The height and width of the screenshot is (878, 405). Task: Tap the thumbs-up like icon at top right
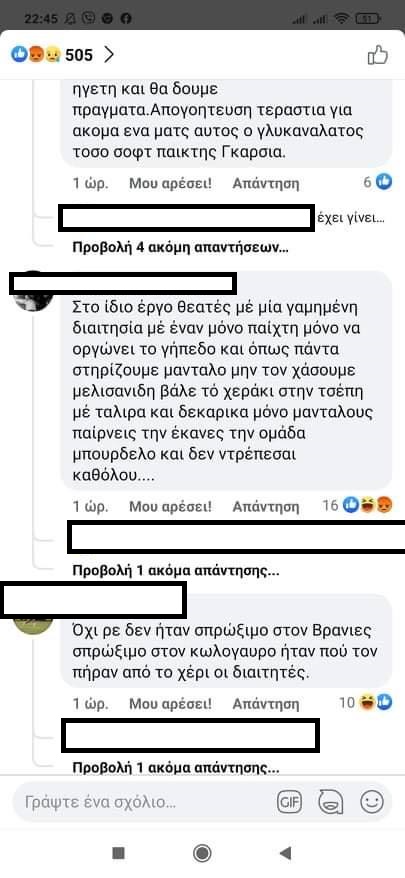[x=378, y=55]
